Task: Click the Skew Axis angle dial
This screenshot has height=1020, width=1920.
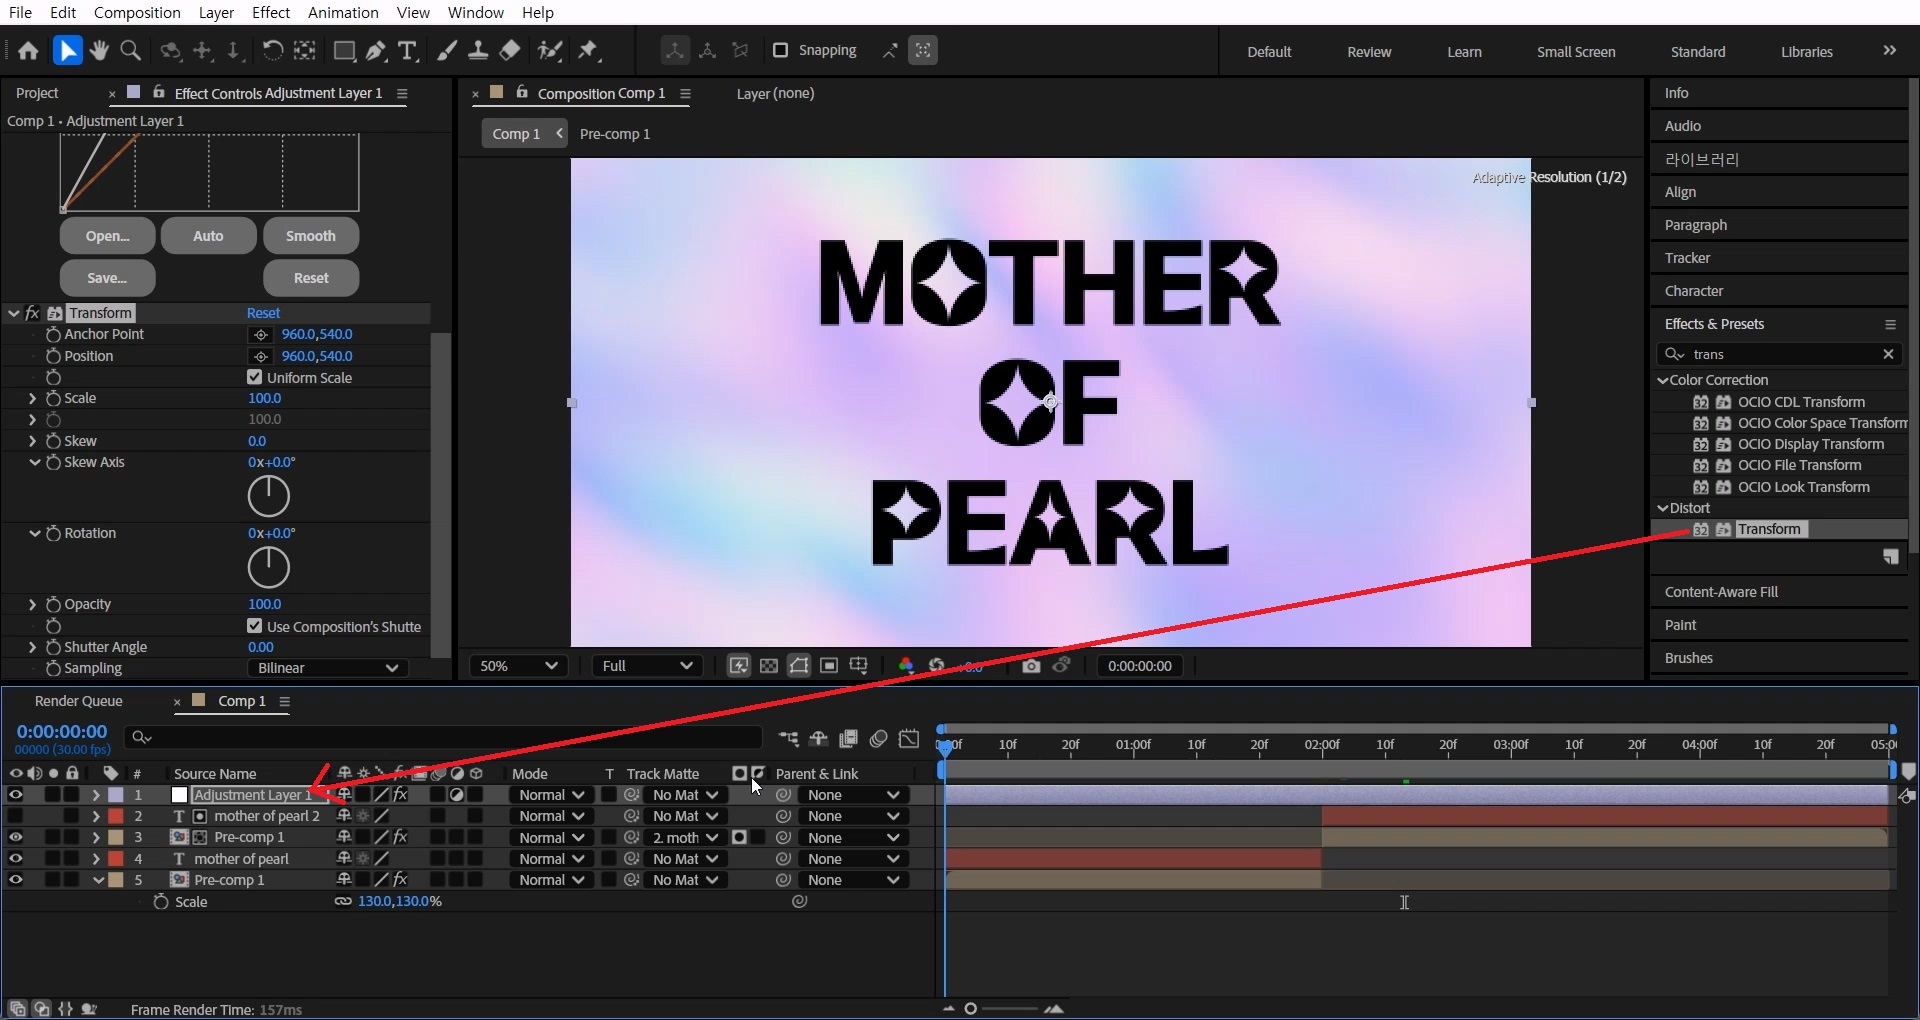Action: pos(268,496)
